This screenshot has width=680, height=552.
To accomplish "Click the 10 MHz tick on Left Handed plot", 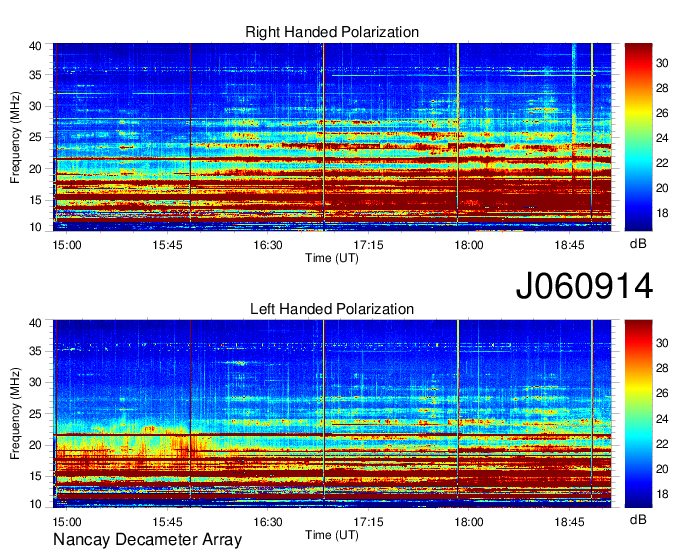I will click(x=35, y=504).
